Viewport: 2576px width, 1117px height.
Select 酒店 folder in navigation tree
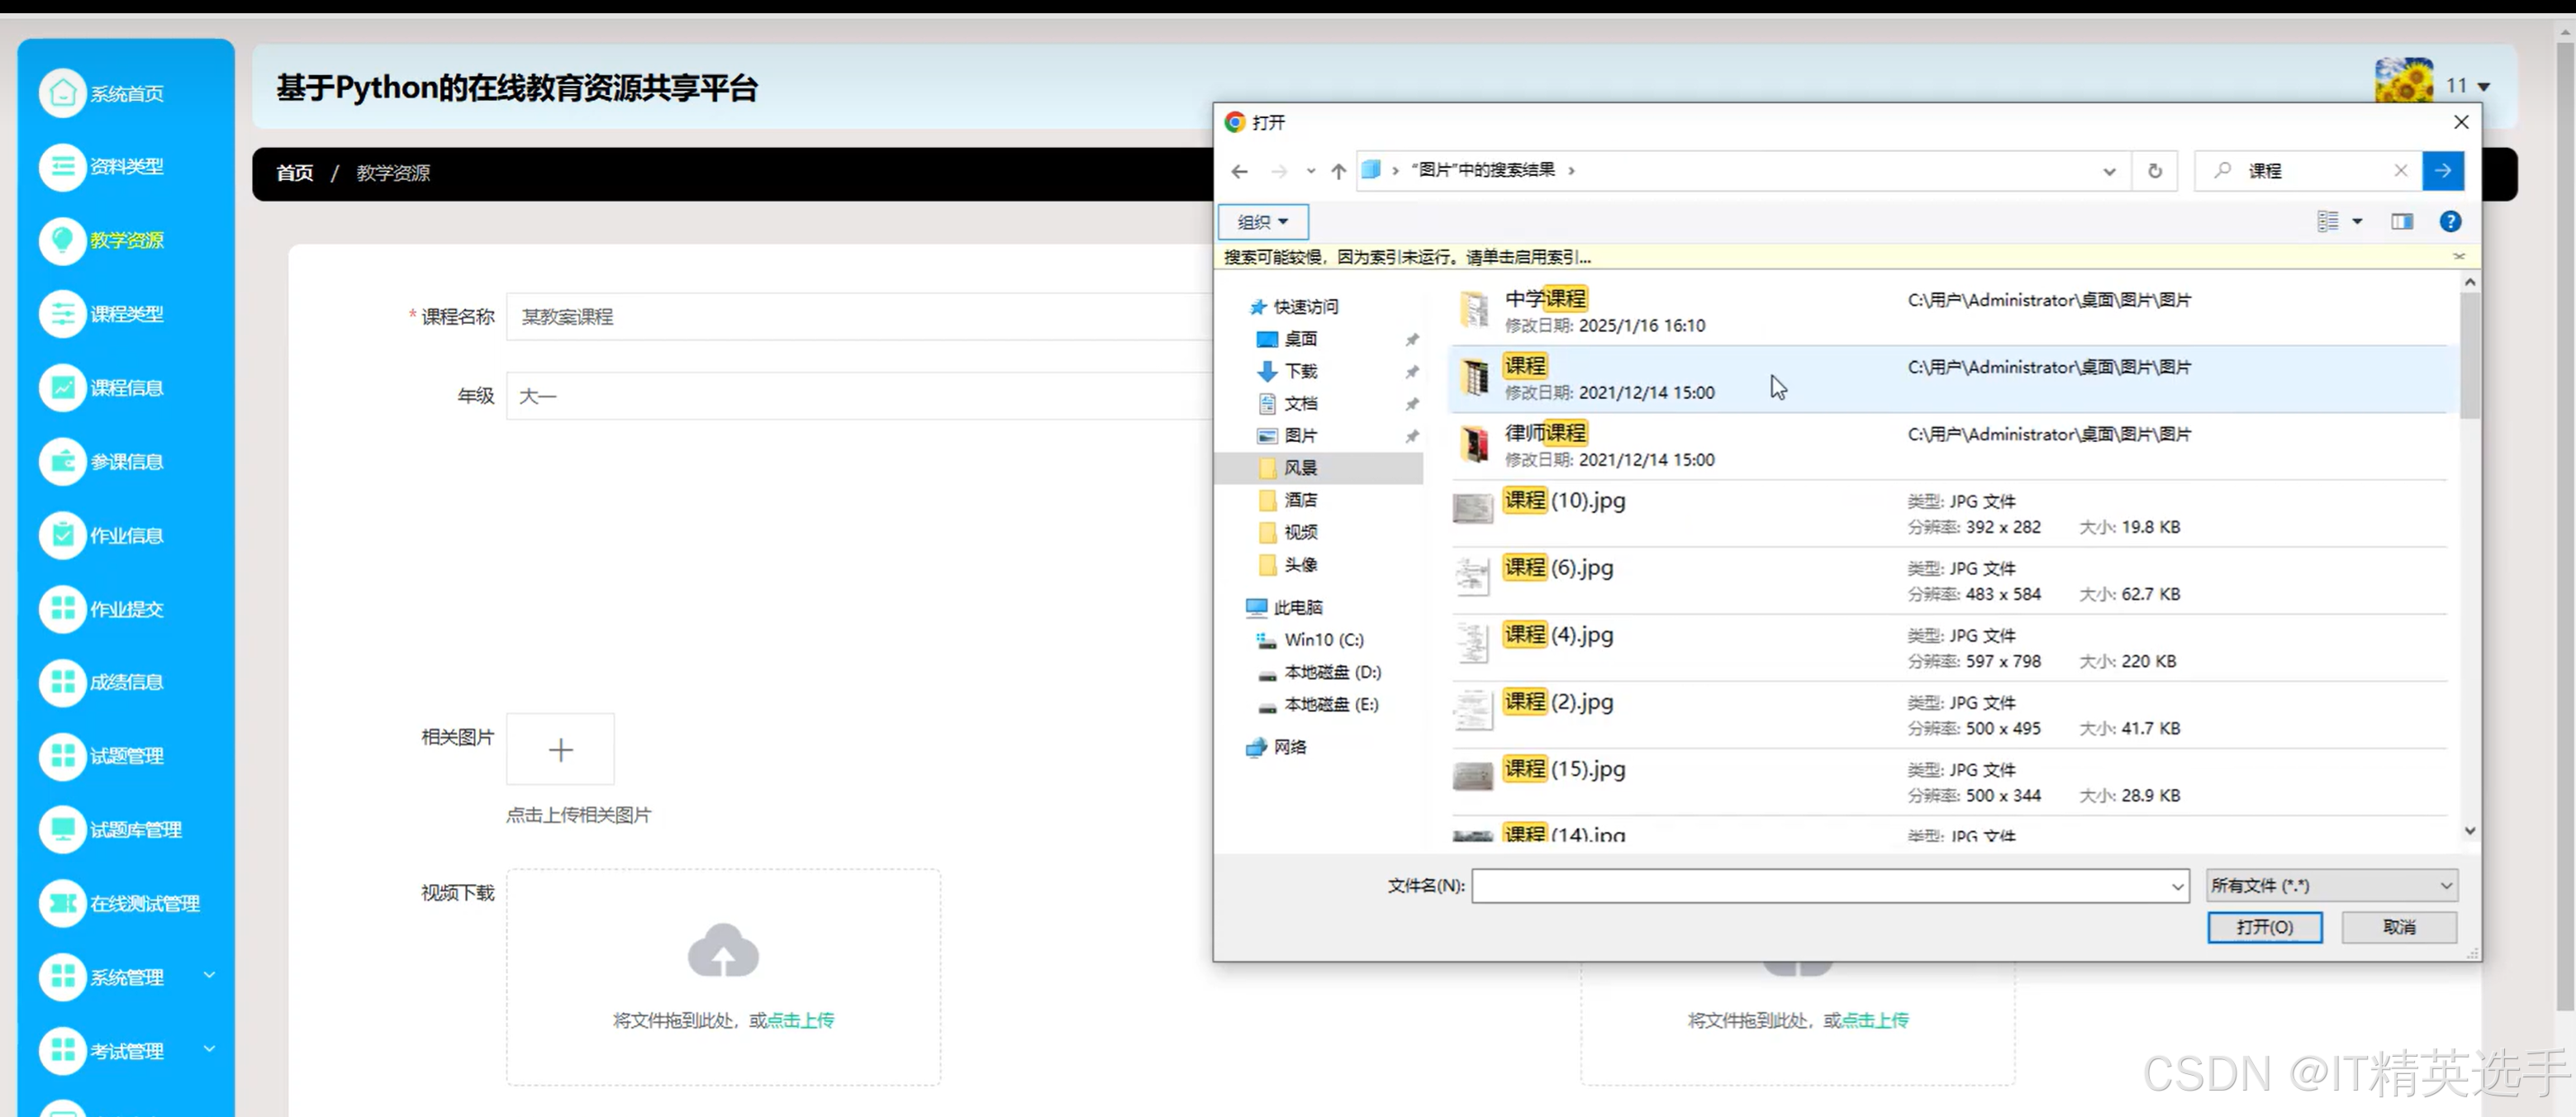coord(1300,500)
